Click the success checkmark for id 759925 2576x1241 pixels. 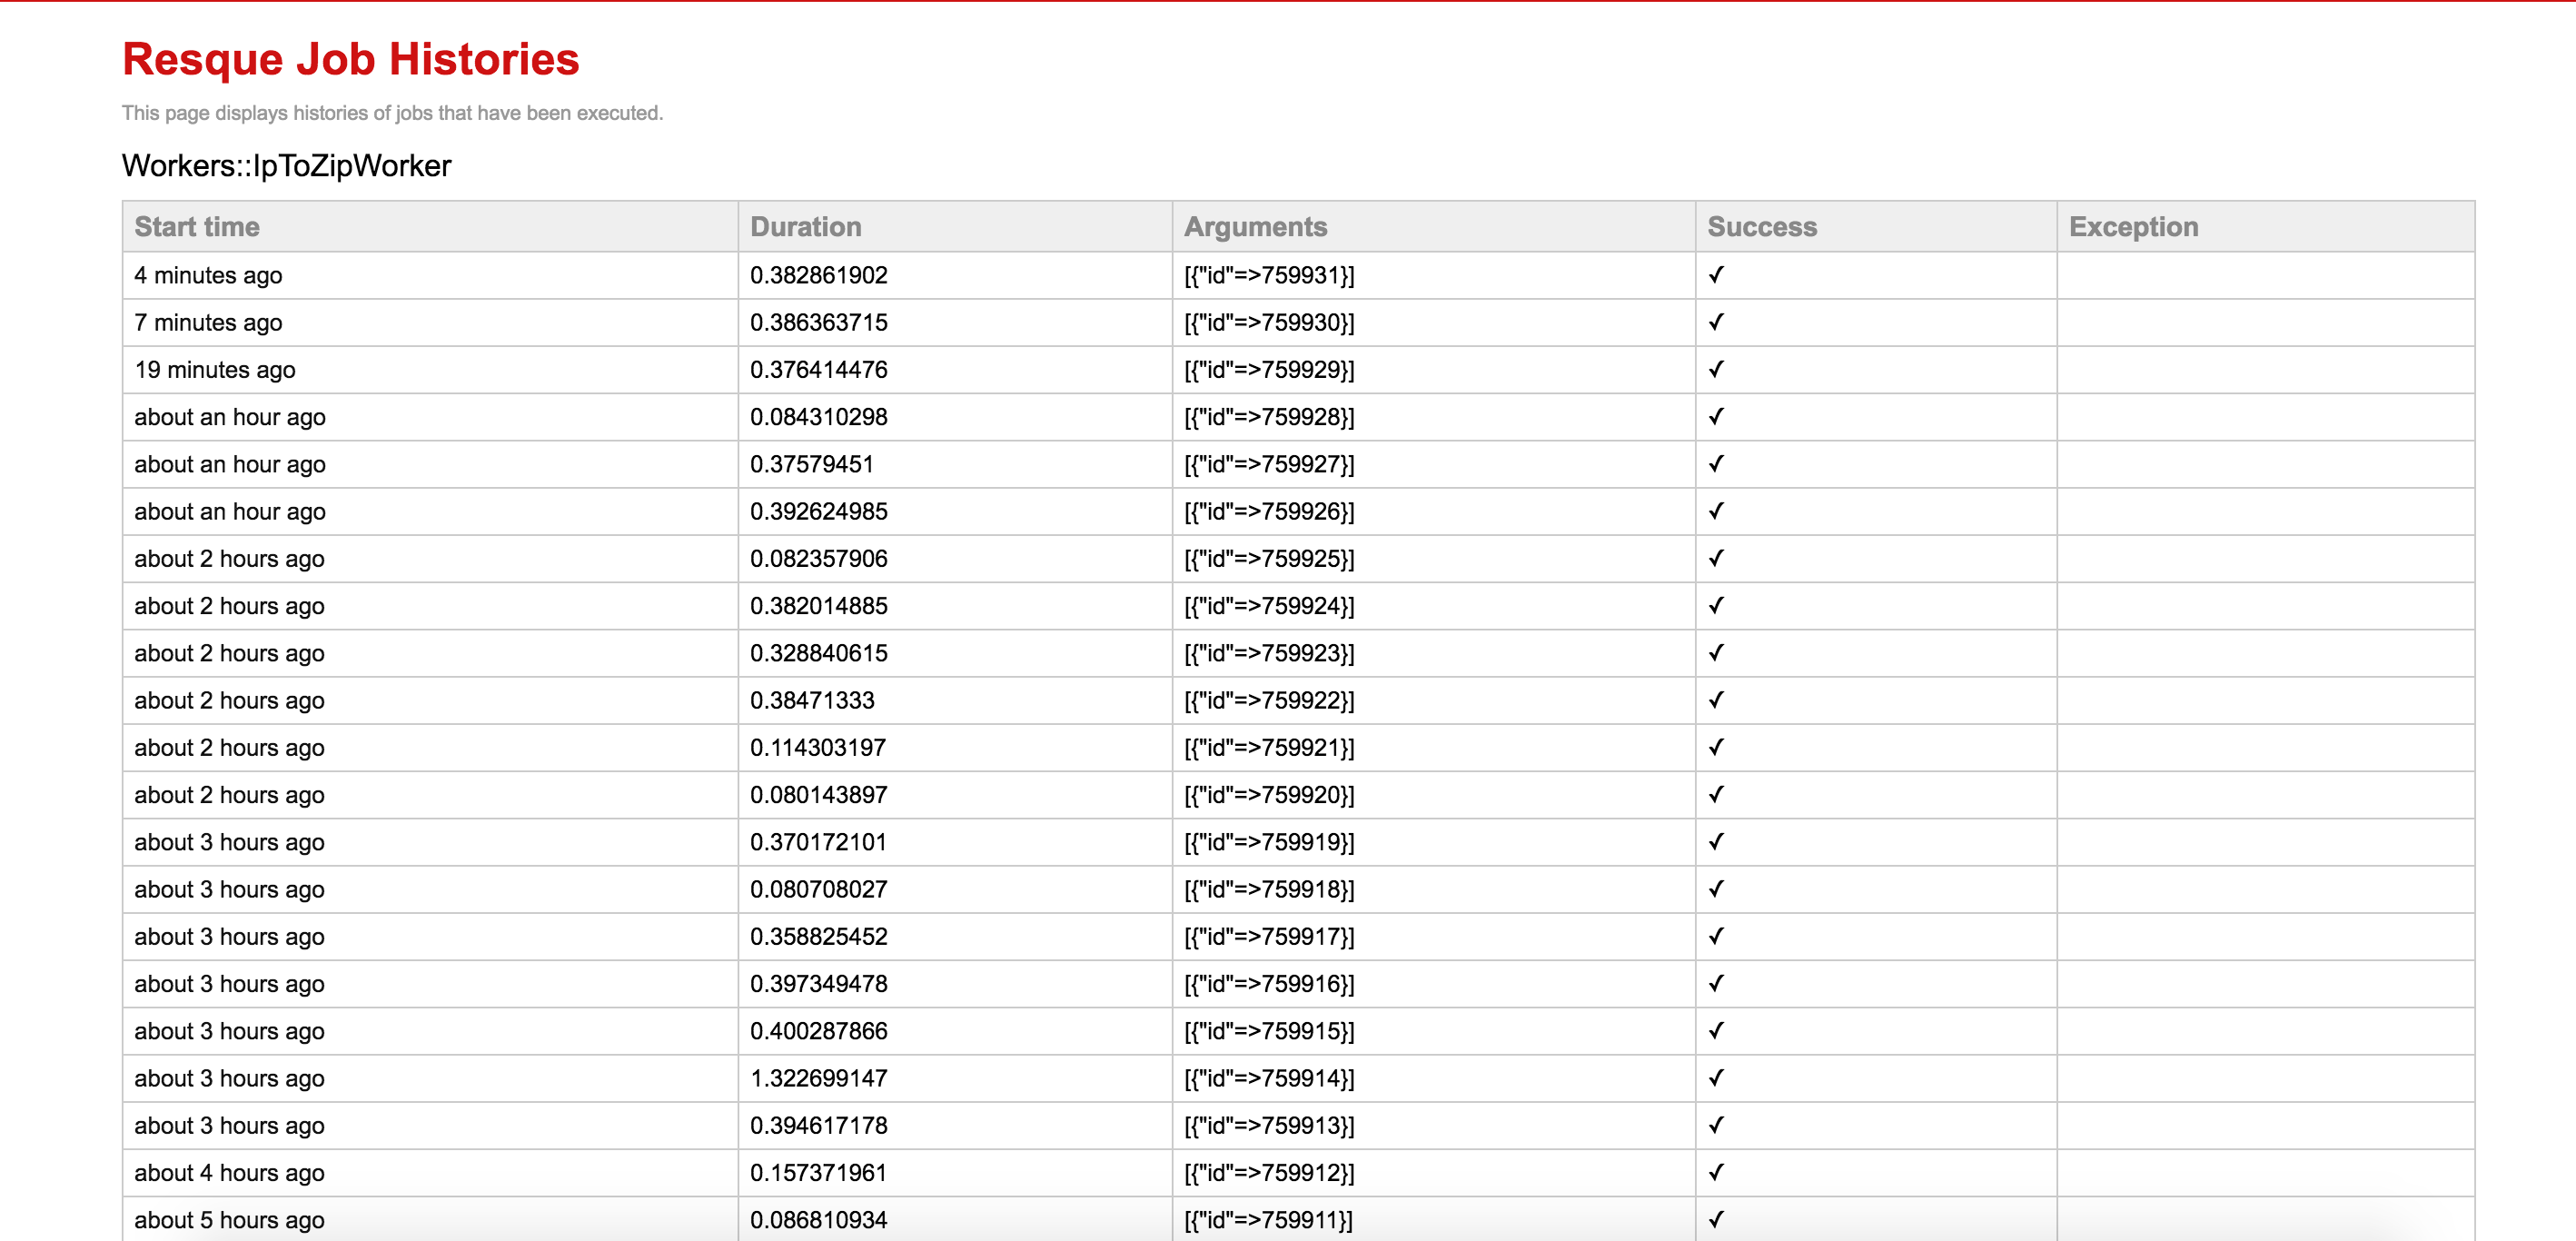(x=1716, y=558)
